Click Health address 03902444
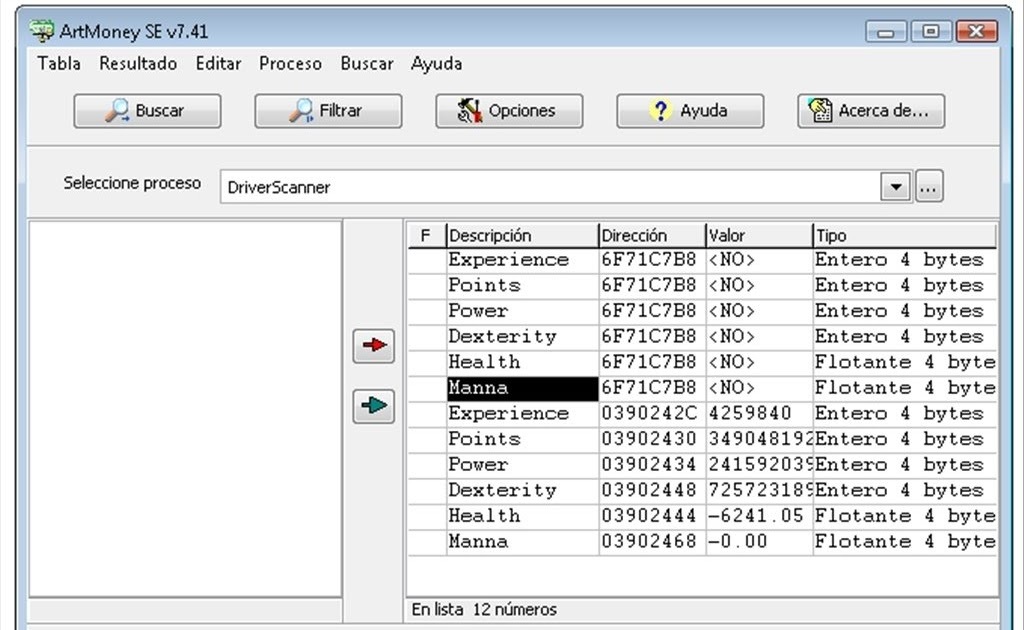Image resolution: width=1024 pixels, height=630 pixels. pyautogui.click(x=649, y=516)
